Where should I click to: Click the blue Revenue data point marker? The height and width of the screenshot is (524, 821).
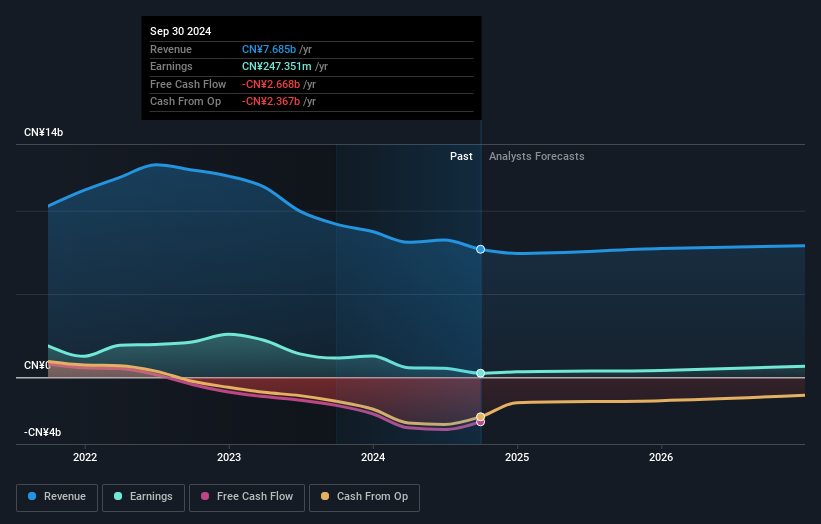pos(480,249)
